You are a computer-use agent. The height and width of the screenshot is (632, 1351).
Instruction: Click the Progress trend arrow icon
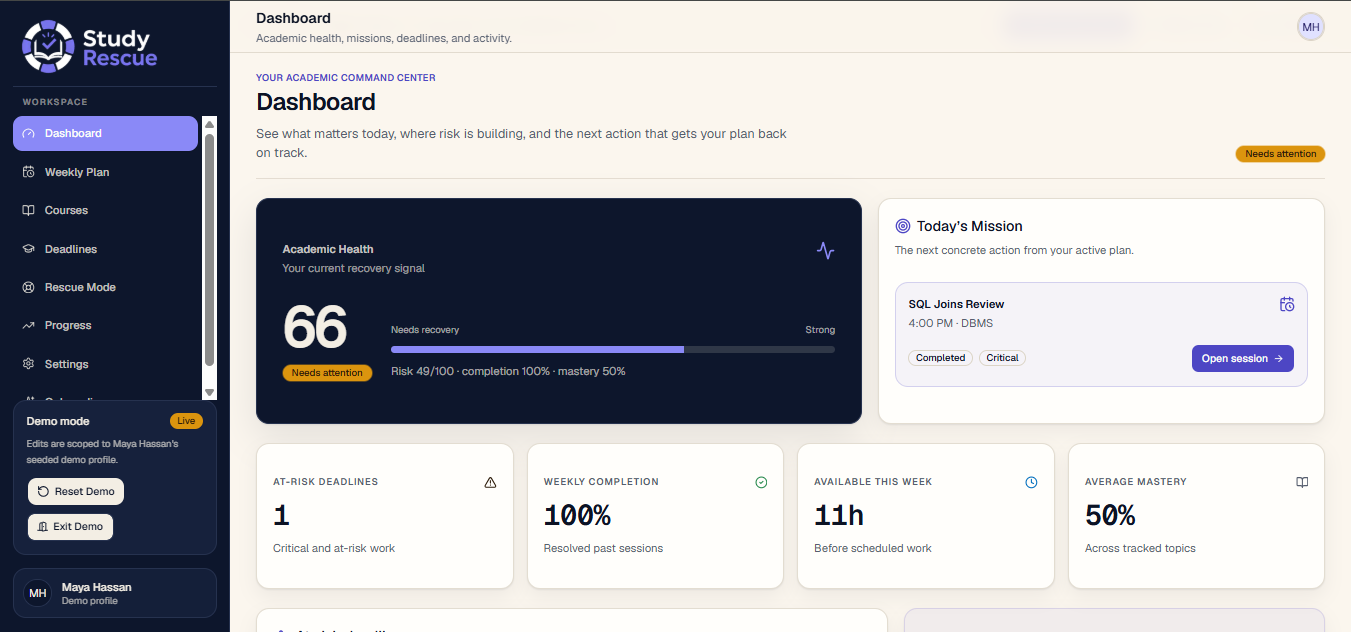[x=28, y=325]
